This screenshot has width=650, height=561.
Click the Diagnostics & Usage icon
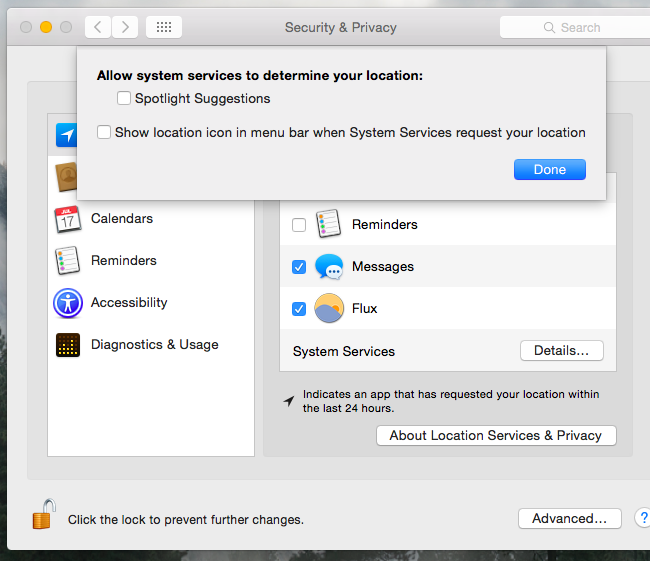[x=68, y=345]
